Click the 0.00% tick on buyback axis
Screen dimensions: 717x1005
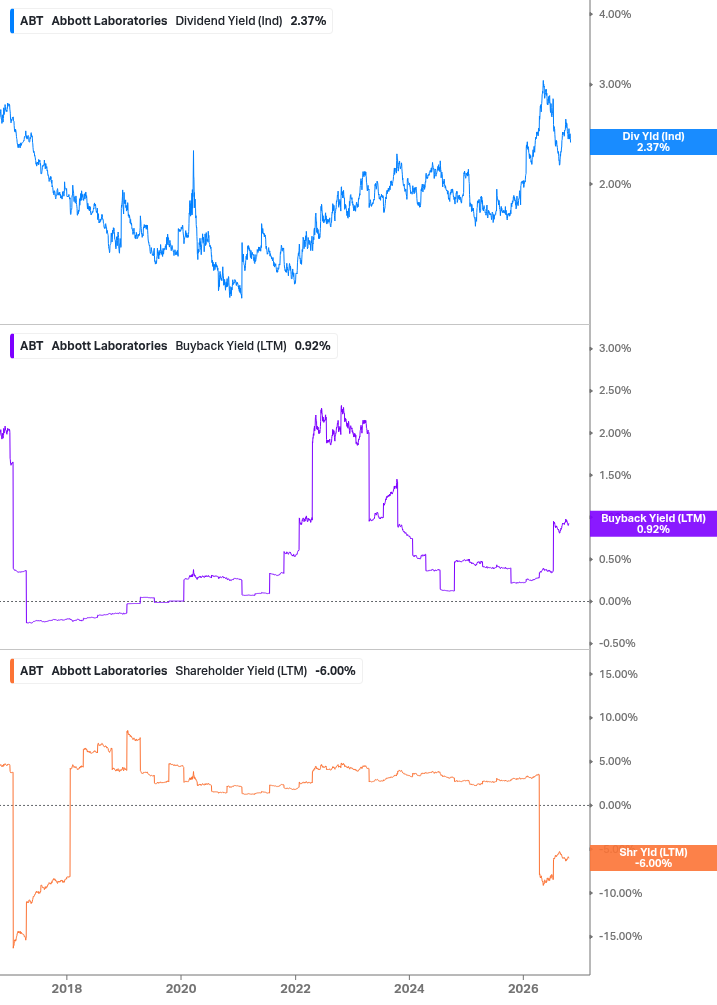pos(614,601)
